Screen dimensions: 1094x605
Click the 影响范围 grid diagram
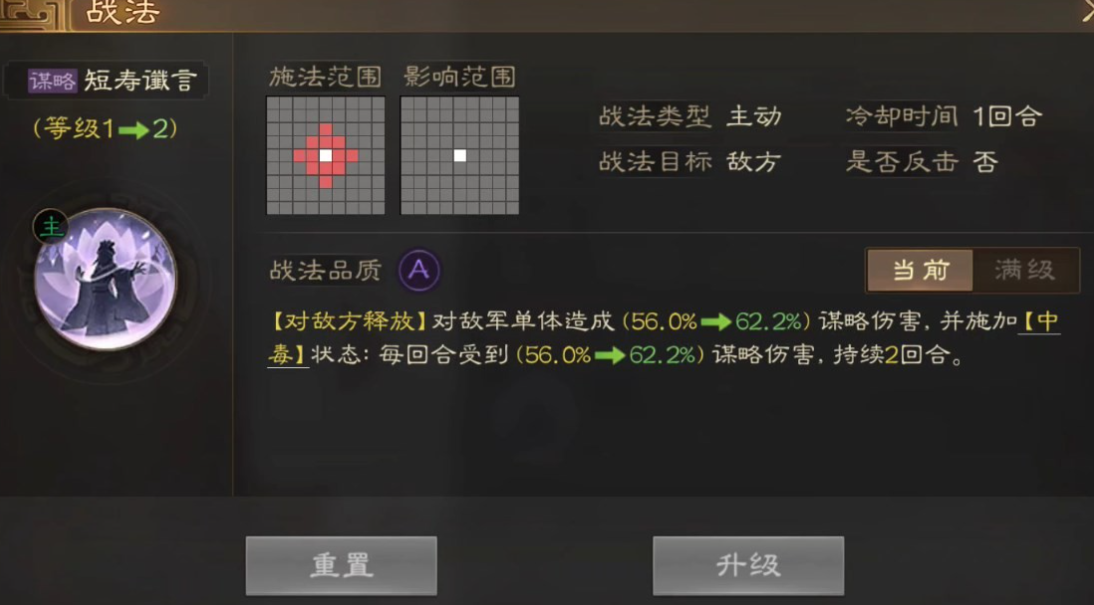click(459, 156)
